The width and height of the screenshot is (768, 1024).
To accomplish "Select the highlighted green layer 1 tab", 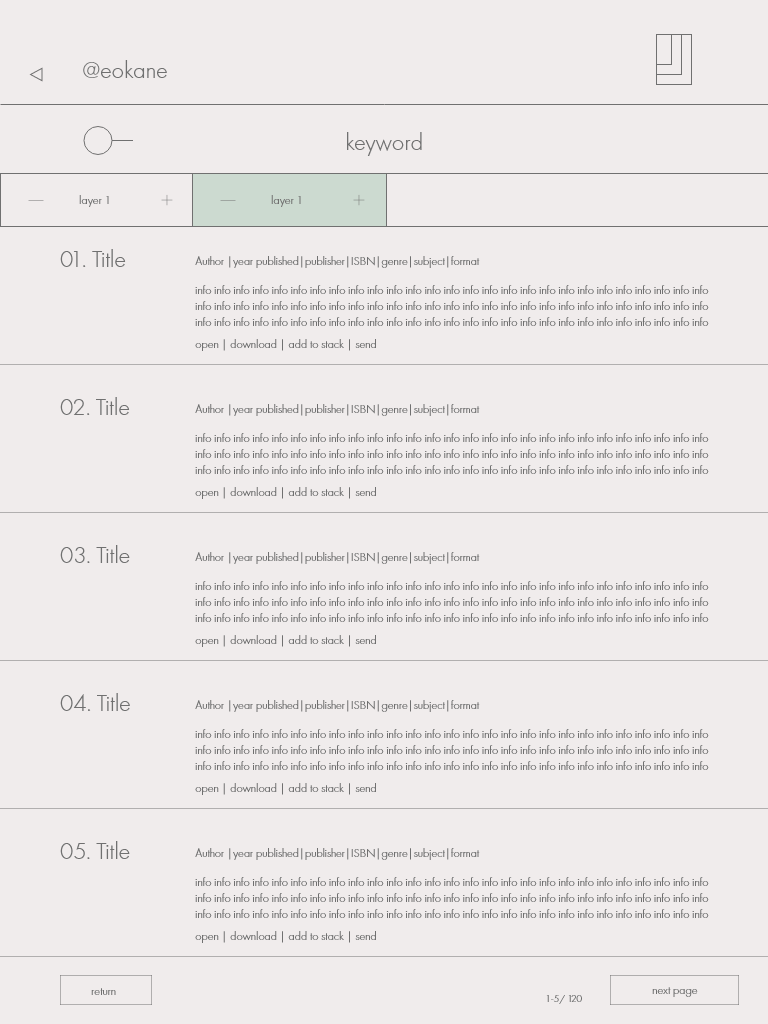I will 289,200.
